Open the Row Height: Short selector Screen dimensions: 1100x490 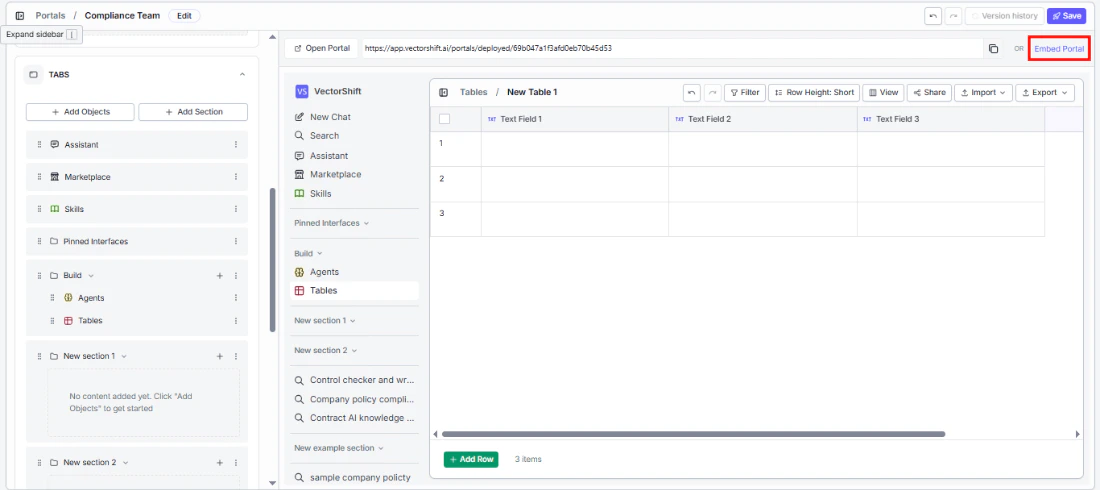coord(814,92)
